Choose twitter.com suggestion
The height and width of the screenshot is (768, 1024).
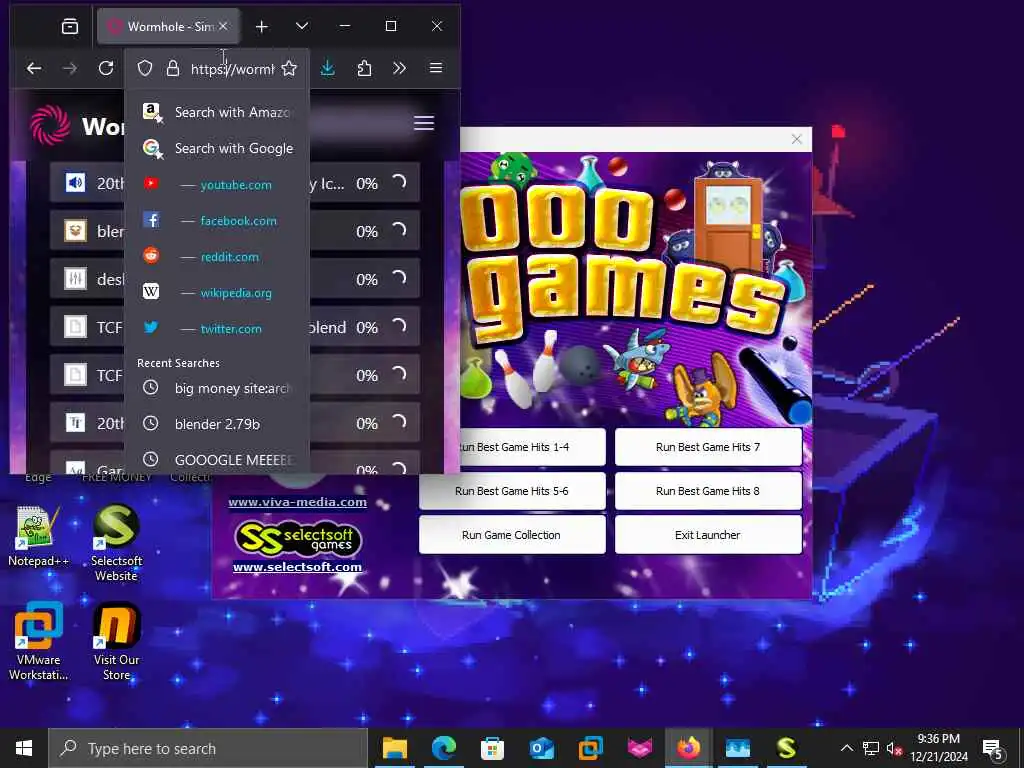tap(217, 328)
